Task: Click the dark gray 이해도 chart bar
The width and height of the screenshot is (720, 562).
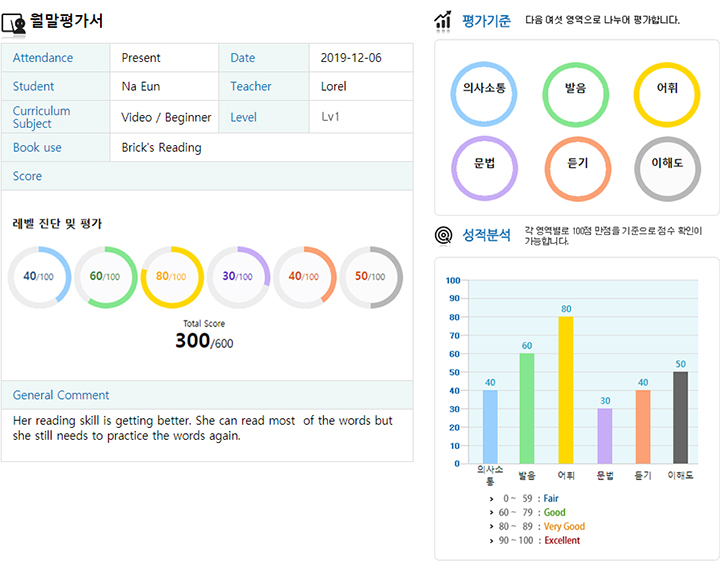Action: (680, 417)
